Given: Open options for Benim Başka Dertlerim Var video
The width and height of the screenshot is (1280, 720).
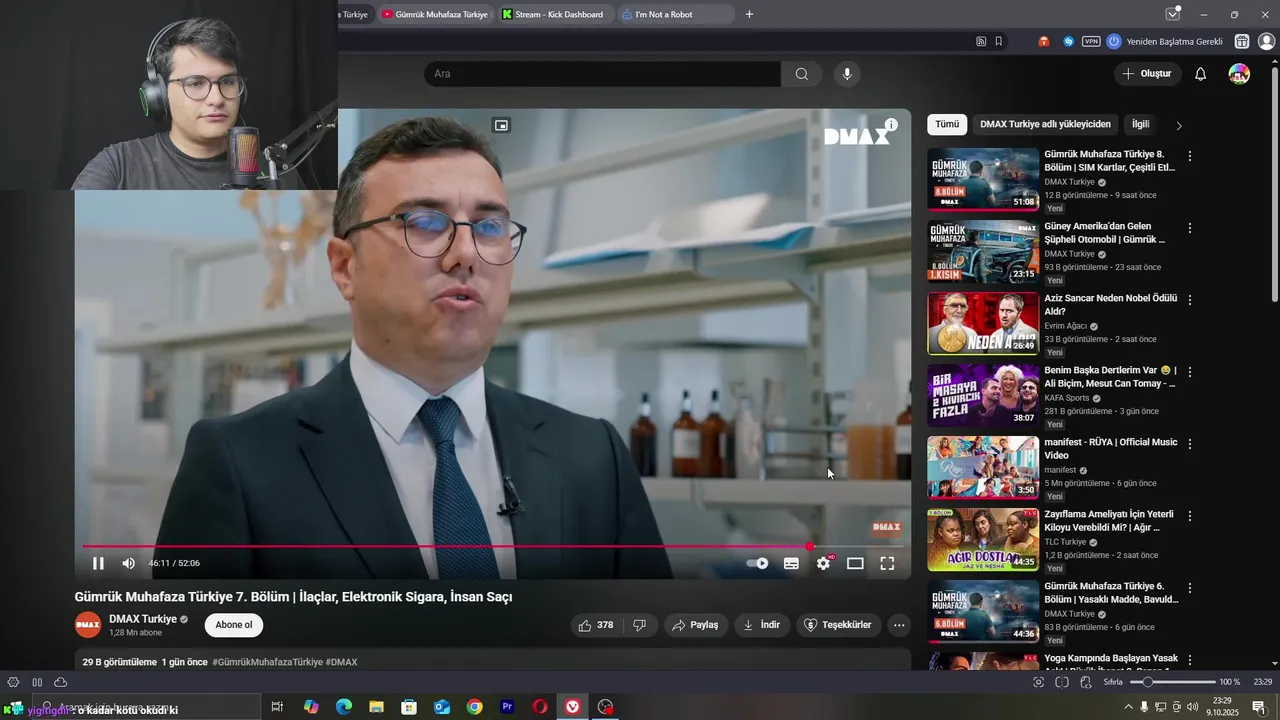Looking at the screenshot, I should (x=1190, y=372).
